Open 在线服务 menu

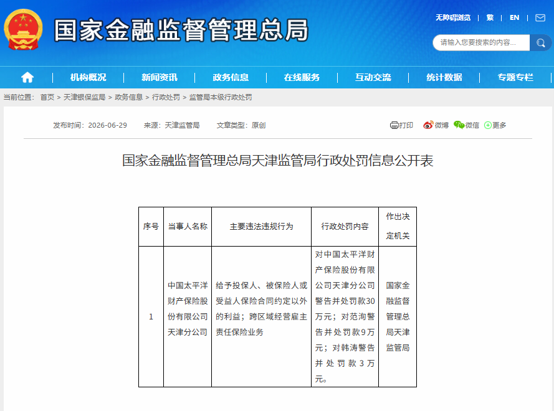pos(302,77)
